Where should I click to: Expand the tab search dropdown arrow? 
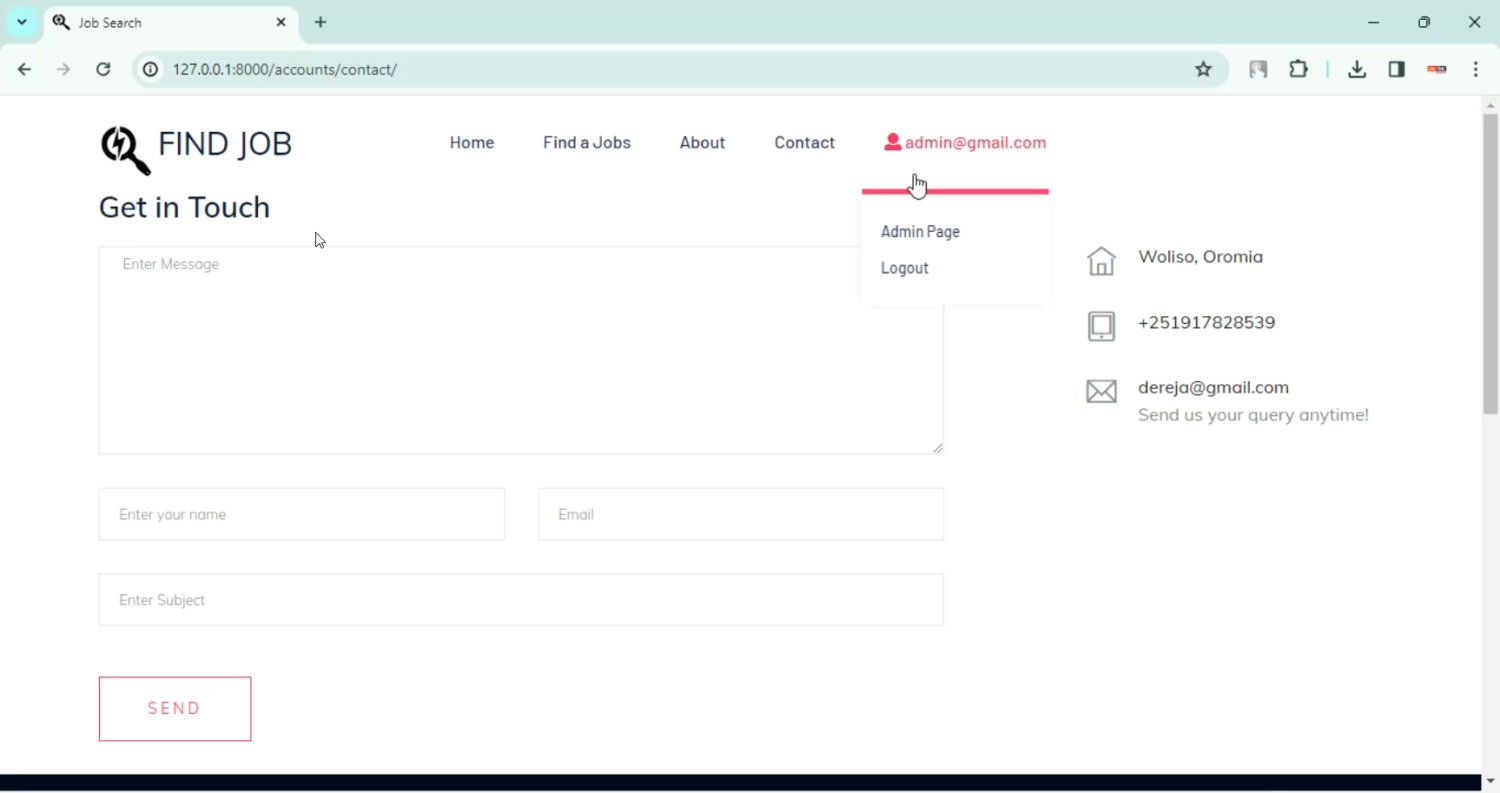21,22
